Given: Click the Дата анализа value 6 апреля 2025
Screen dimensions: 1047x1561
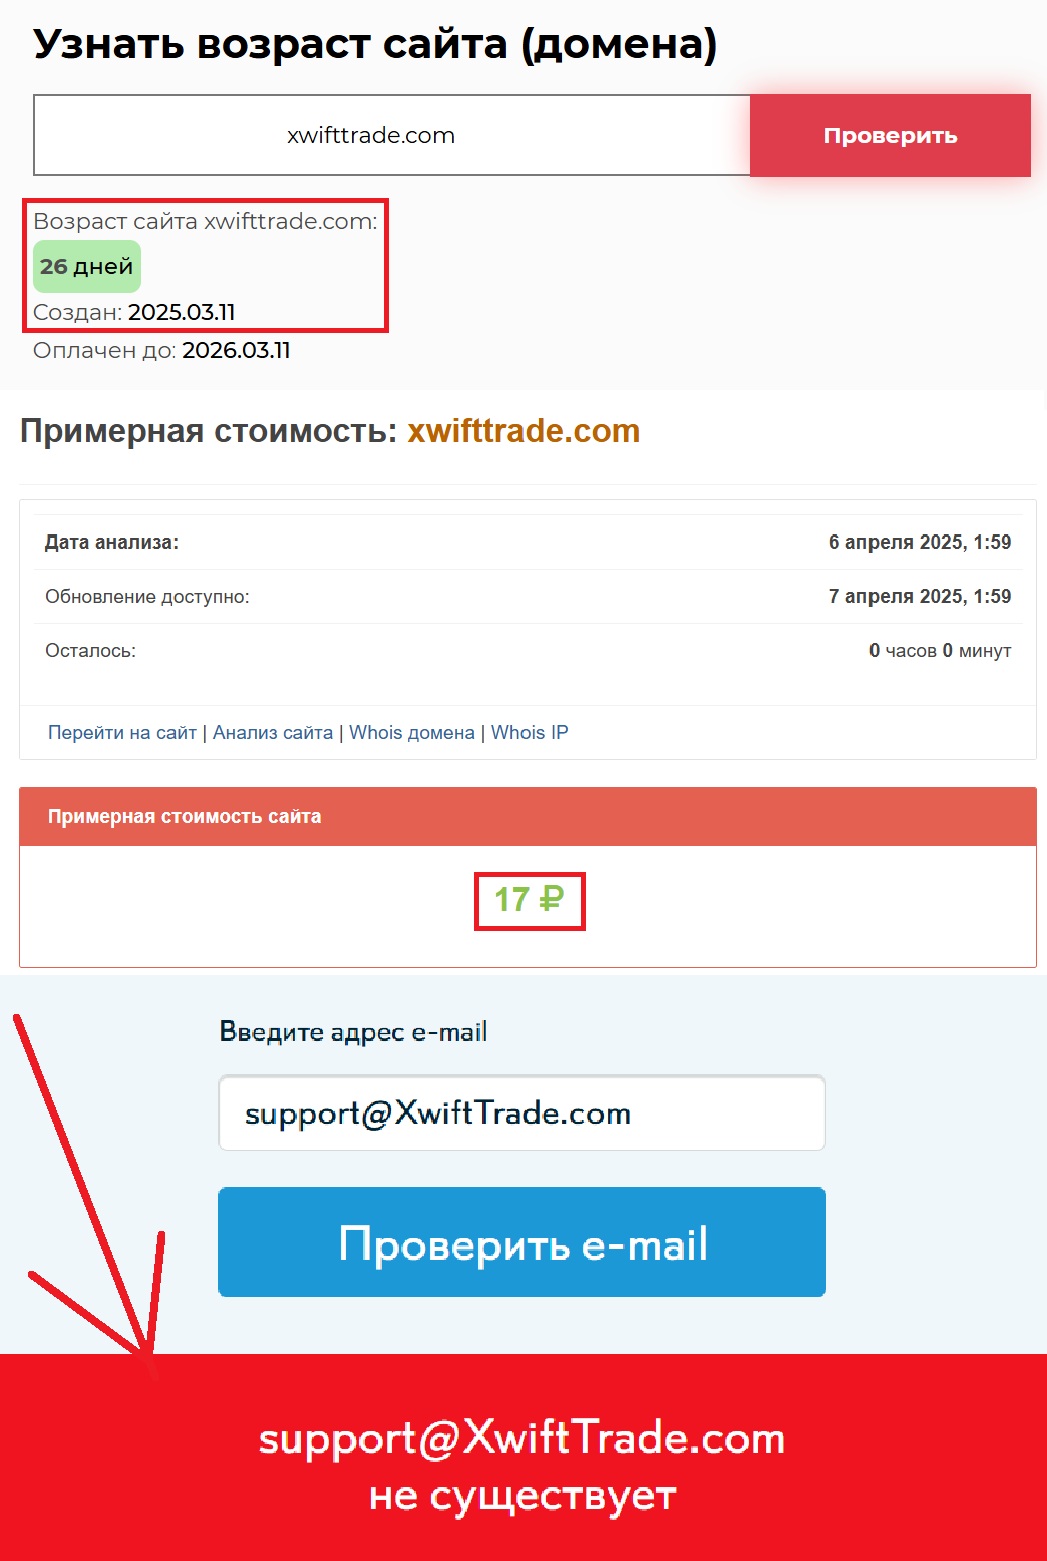Looking at the screenshot, I should tap(920, 542).
